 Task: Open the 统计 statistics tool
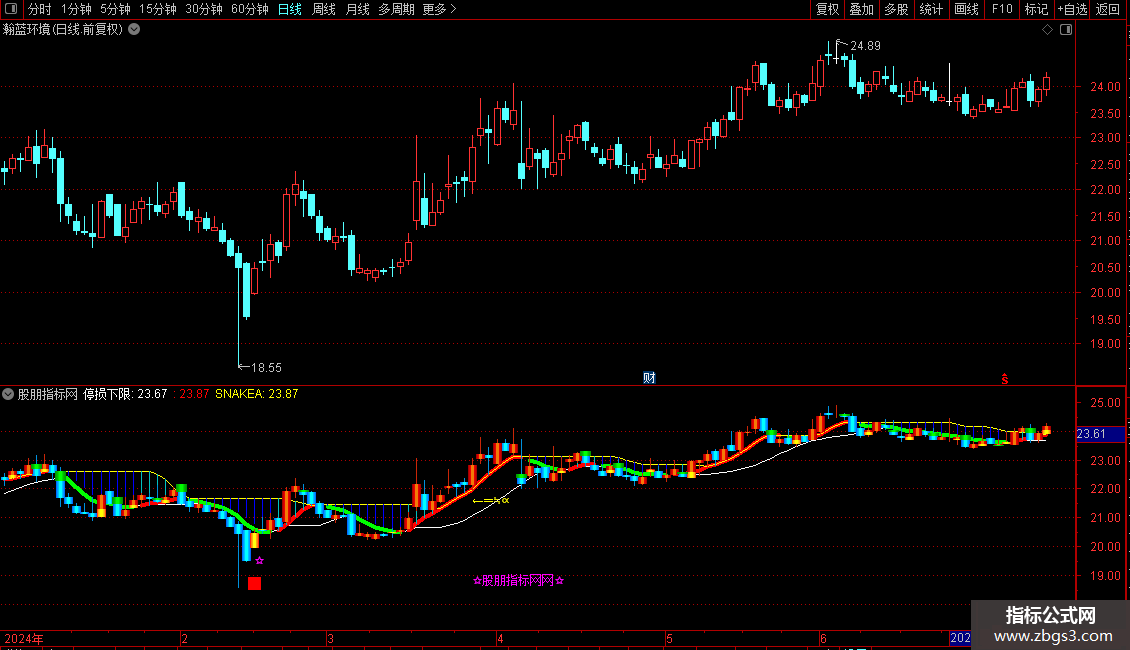tap(930, 9)
